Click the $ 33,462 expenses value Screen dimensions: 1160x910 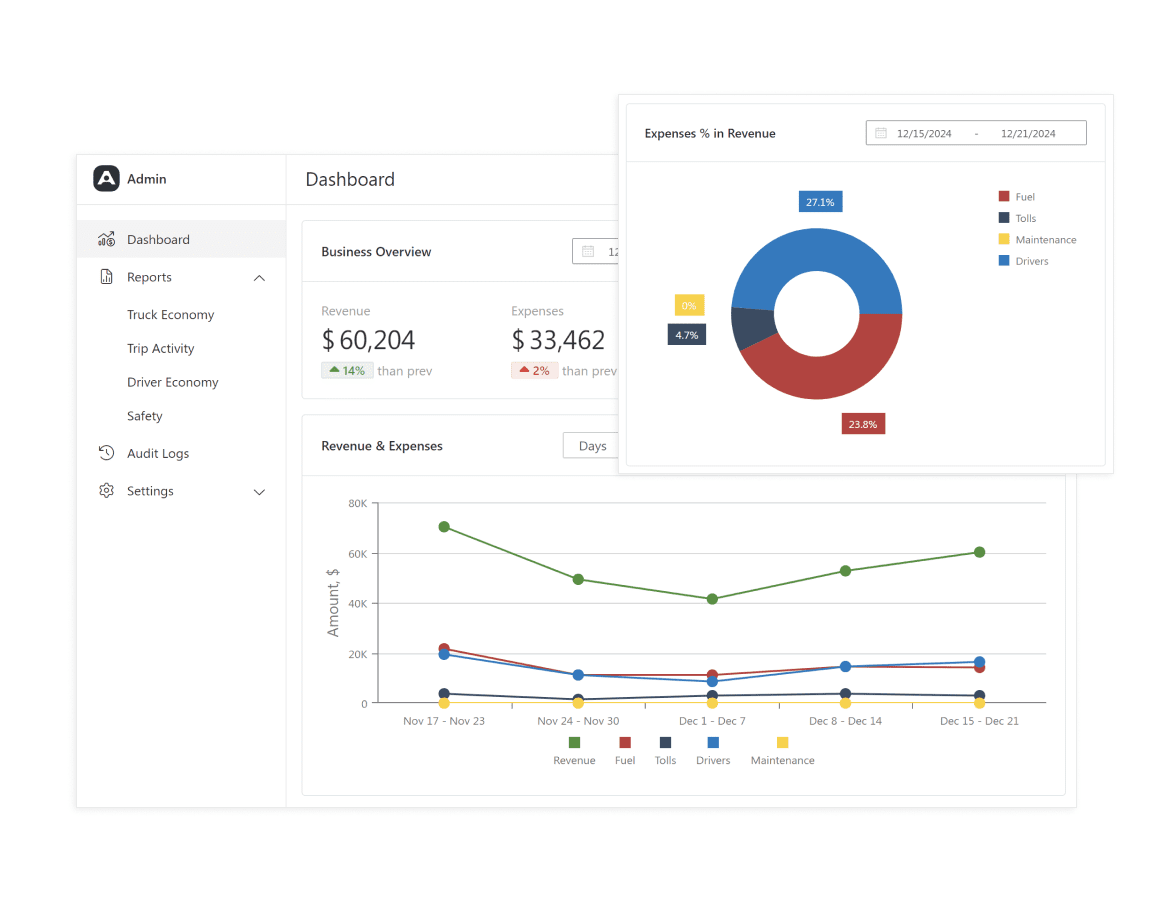point(558,340)
